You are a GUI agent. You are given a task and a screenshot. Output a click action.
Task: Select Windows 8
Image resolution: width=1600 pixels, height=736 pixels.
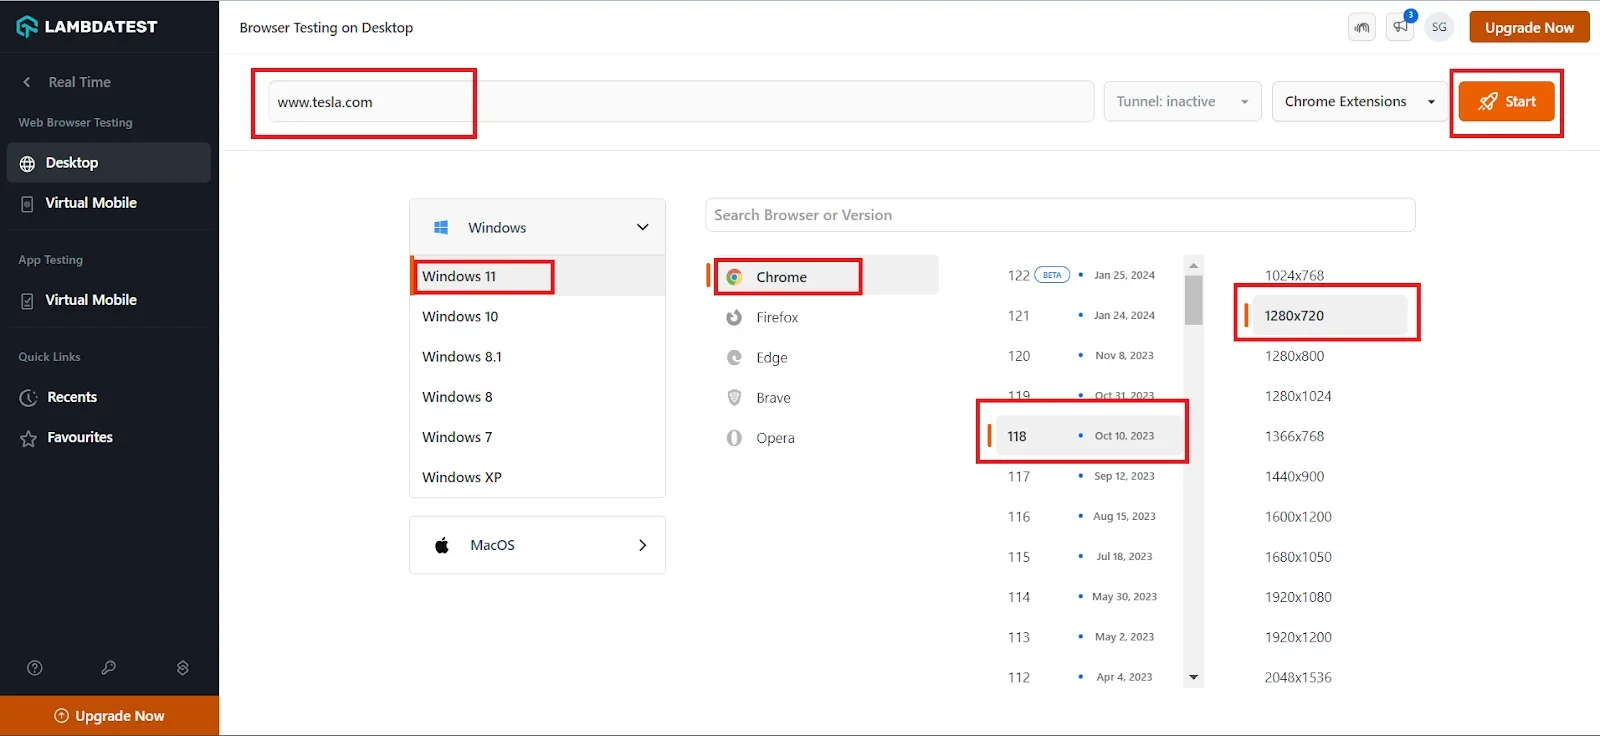(x=537, y=397)
